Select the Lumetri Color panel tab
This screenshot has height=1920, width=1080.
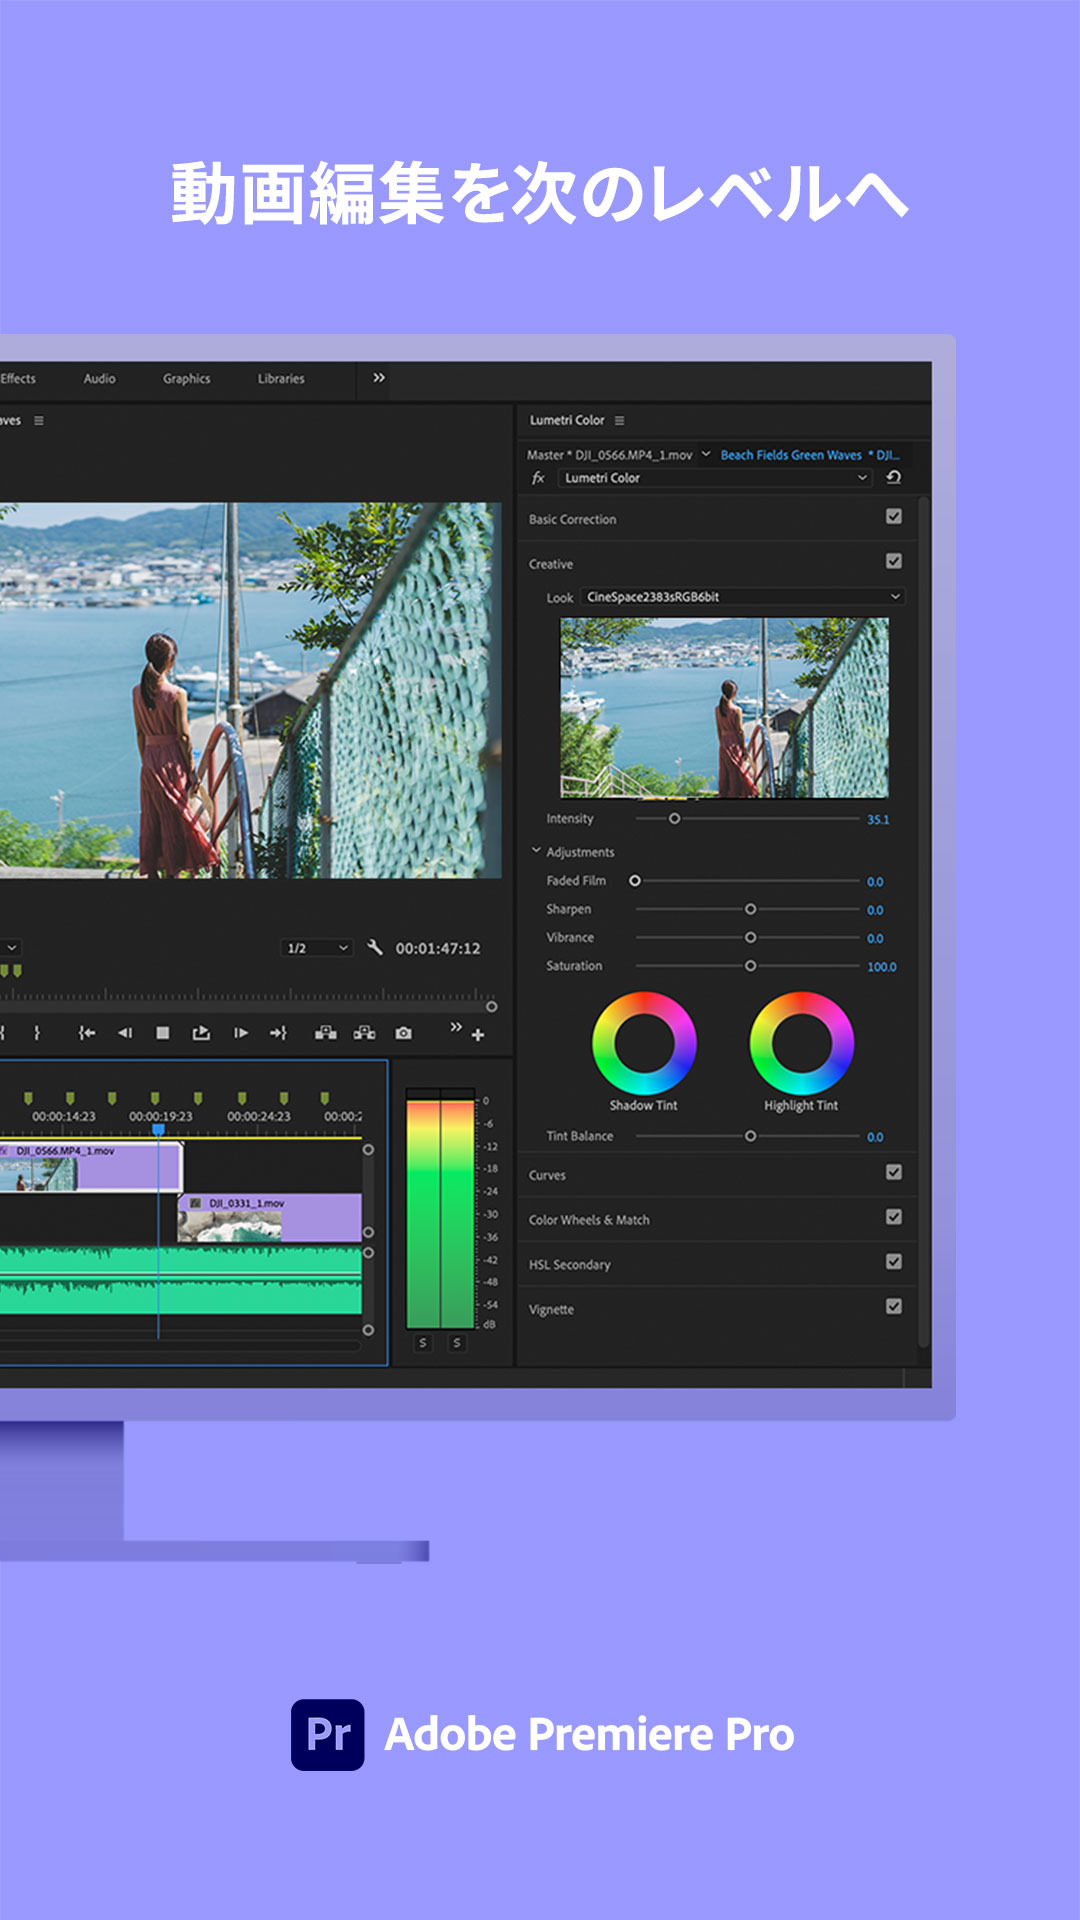[567, 420]
